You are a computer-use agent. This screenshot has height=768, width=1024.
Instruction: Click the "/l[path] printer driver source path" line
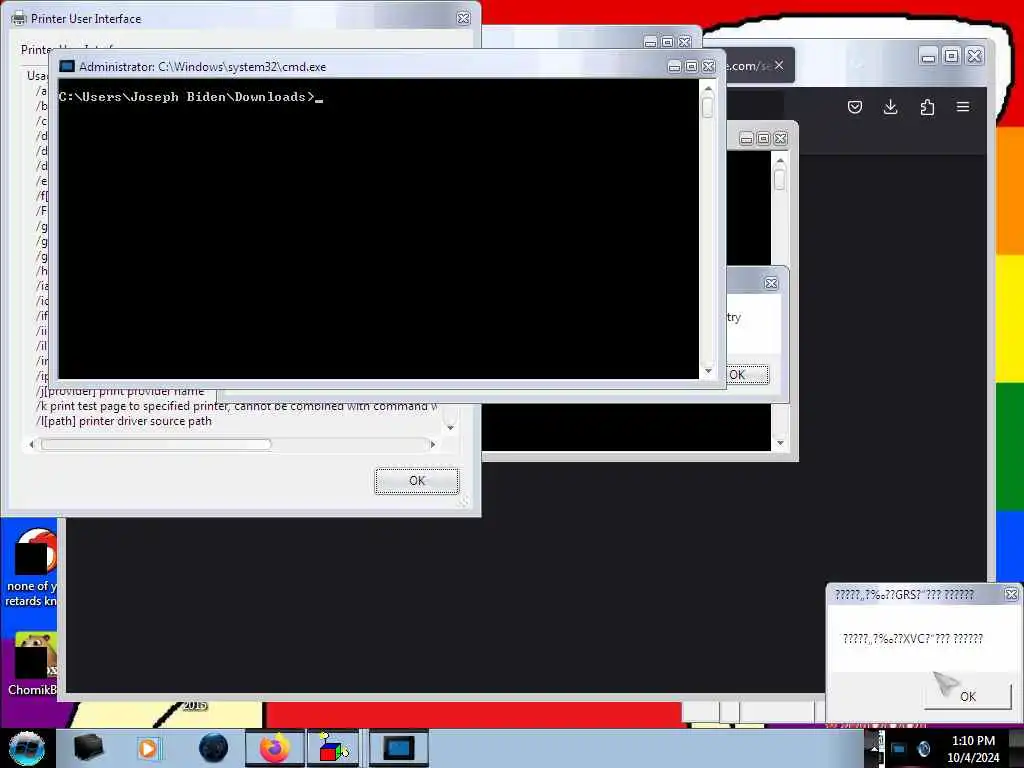pyautogui.click(x=123, y=421)
